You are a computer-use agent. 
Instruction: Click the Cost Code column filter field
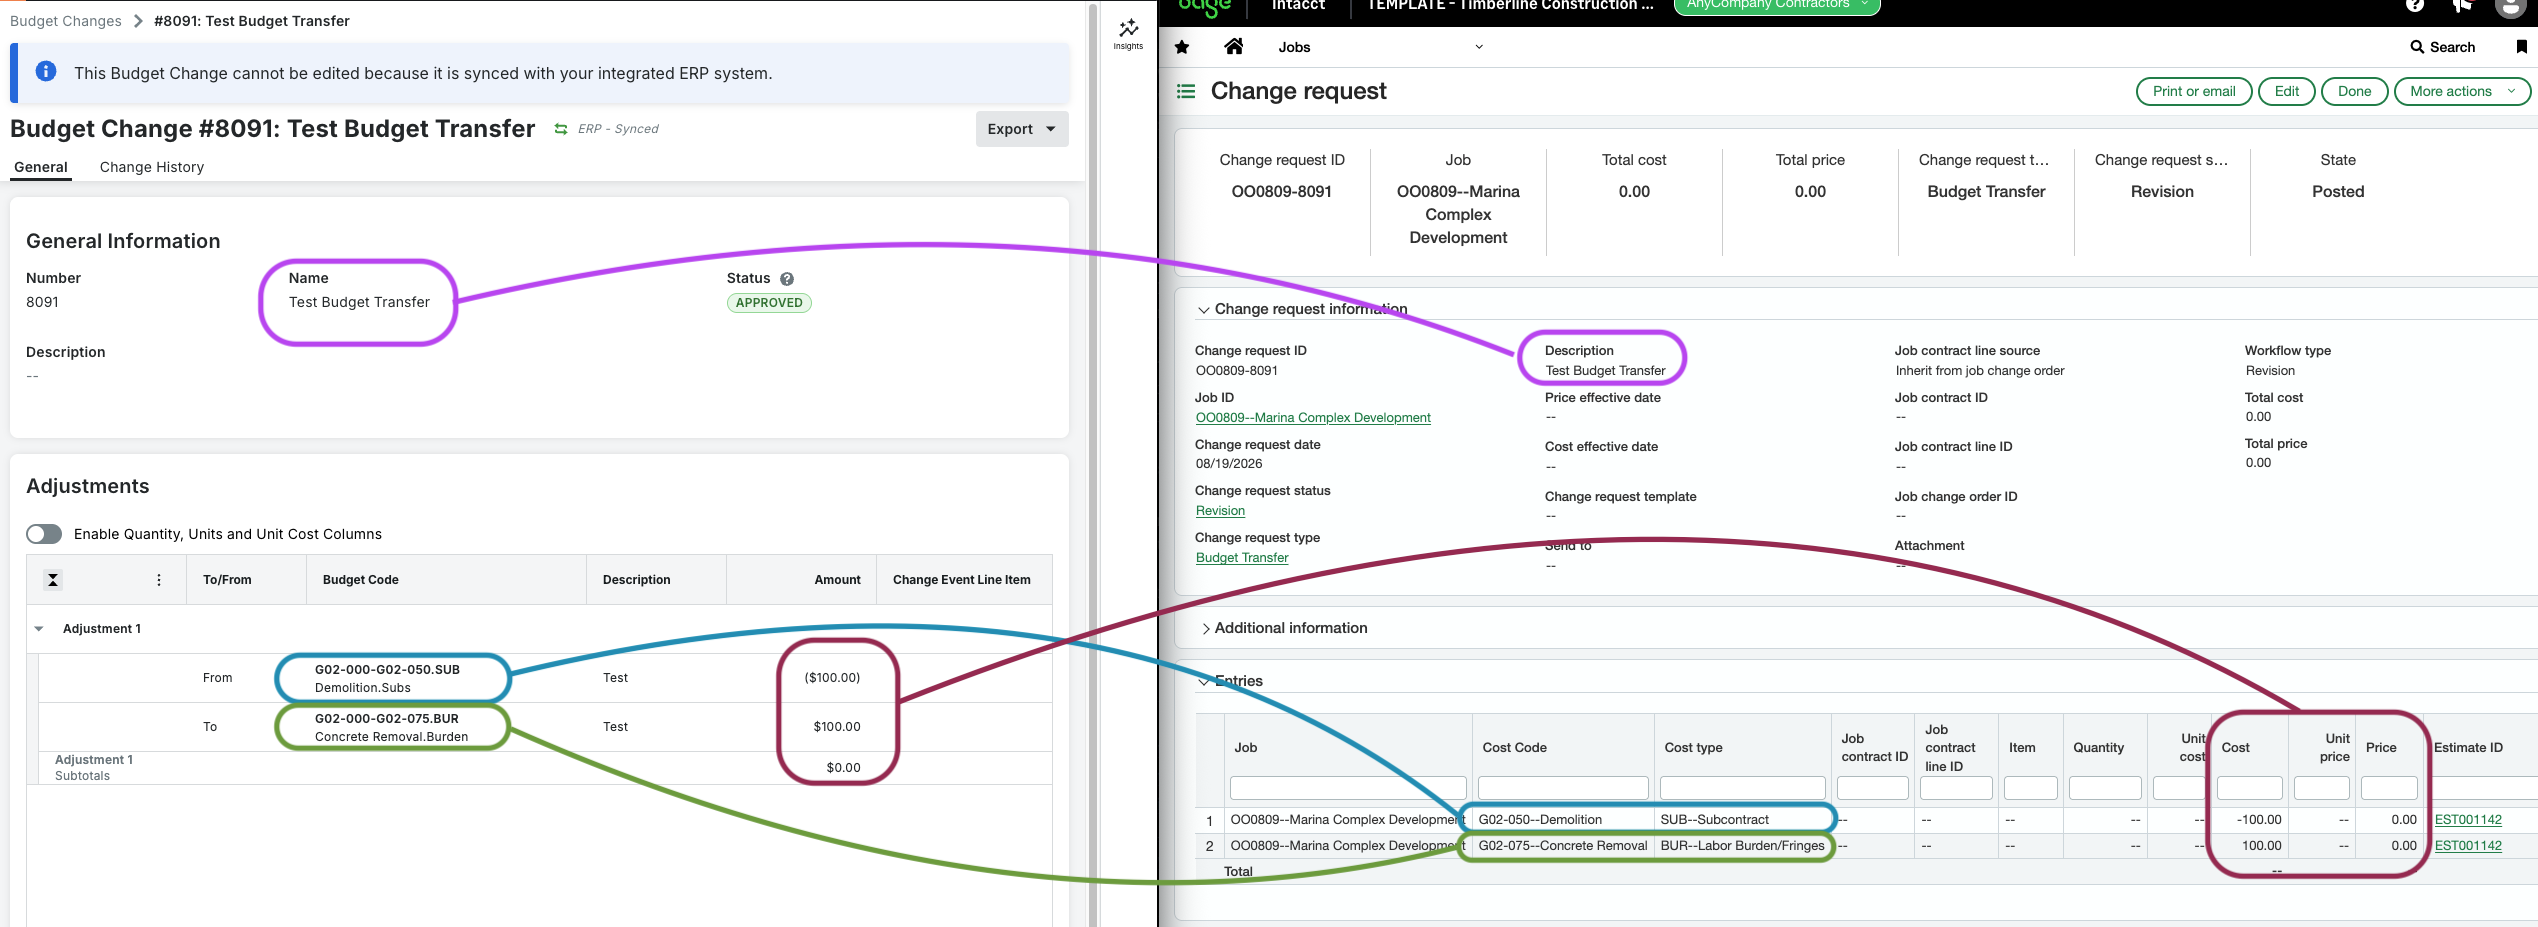click(1563, 788)
